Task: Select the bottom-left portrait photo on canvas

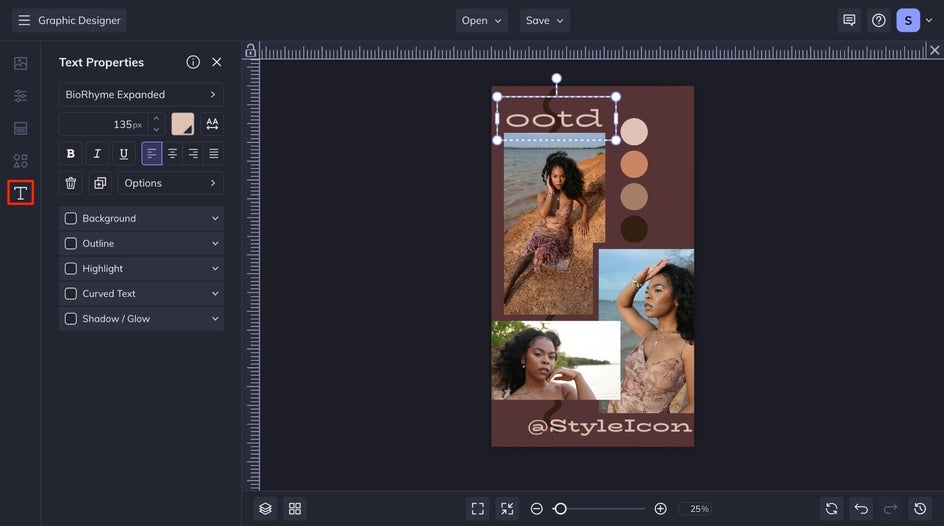Action: (555, 360)
